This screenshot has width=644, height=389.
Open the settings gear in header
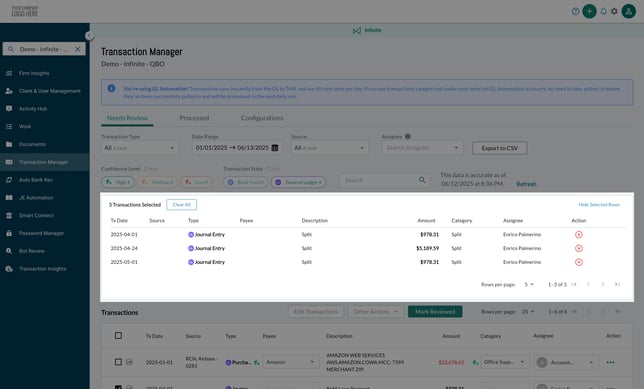614,12
